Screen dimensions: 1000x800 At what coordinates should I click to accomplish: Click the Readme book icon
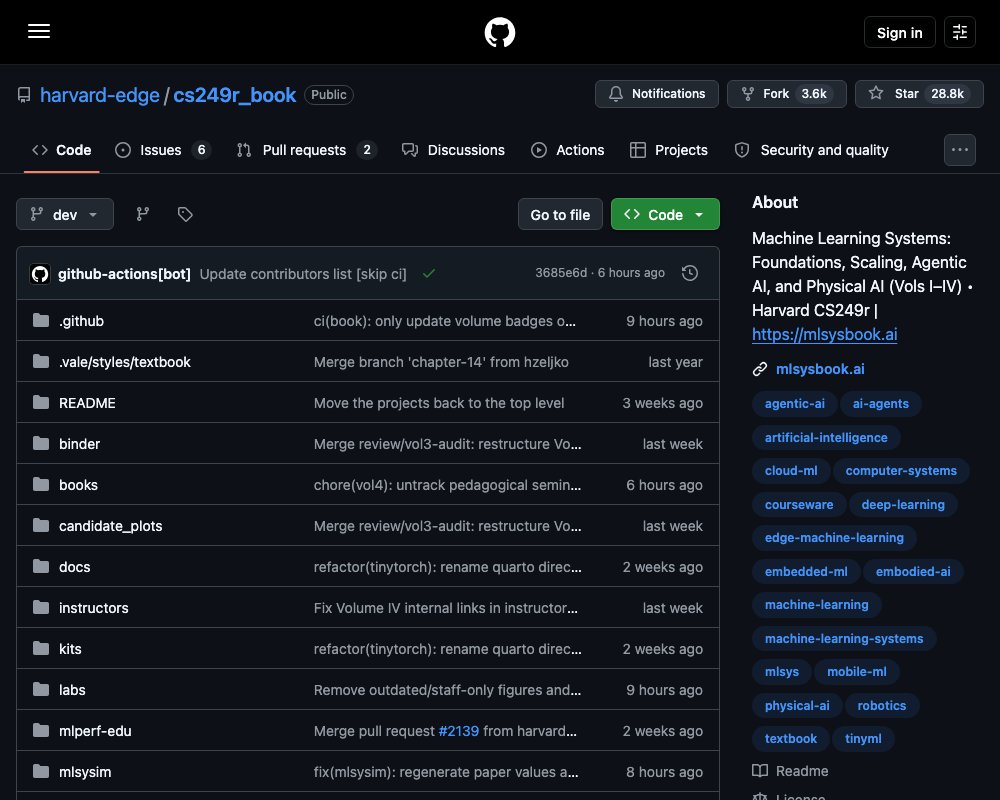point(760,771)
